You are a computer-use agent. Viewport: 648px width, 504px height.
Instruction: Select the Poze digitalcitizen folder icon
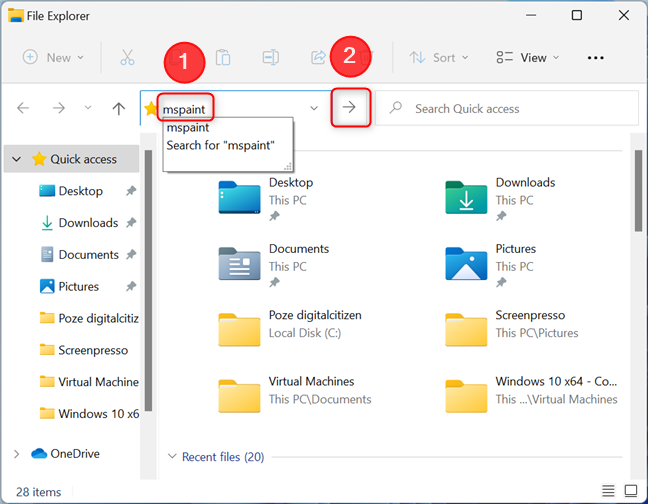click(239, 330)
